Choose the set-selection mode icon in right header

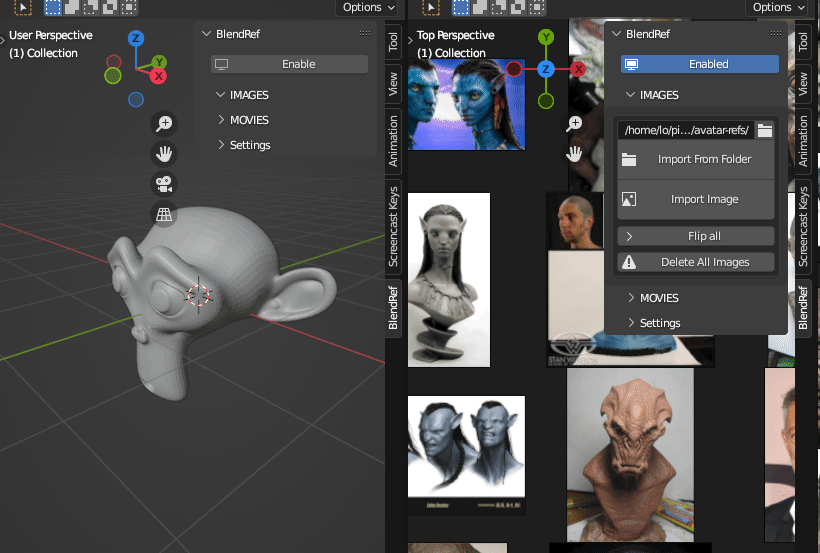[461, 7]
